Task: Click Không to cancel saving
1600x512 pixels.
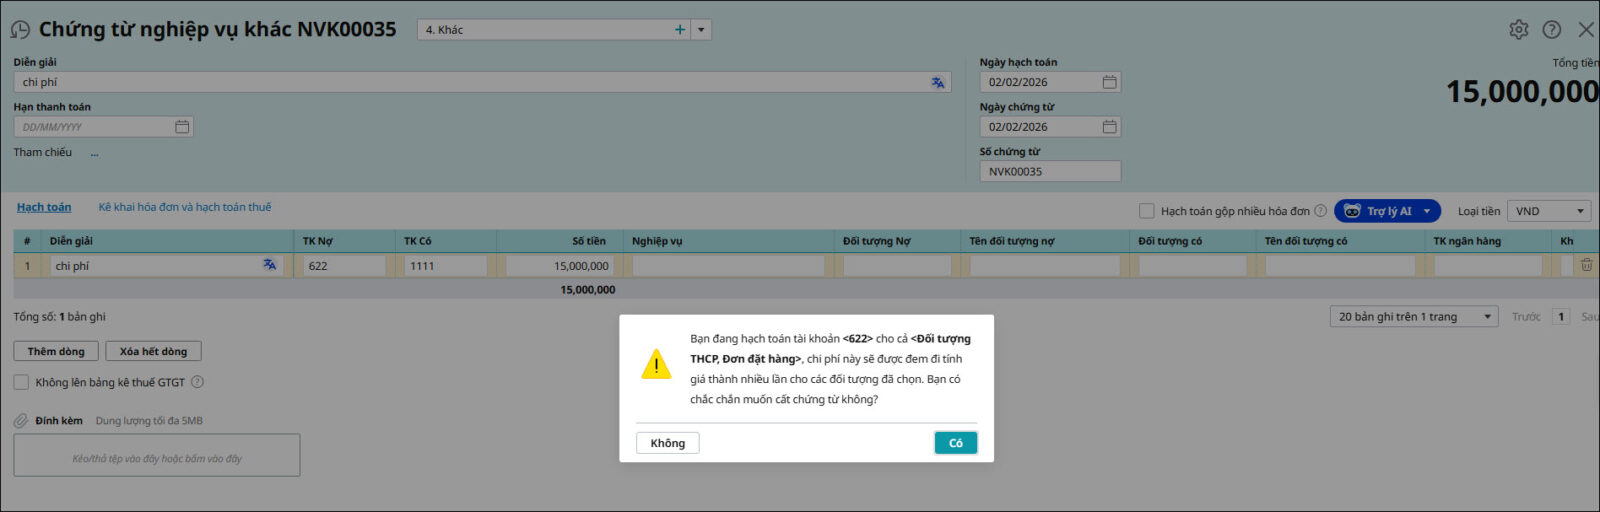Action: (x=667, y=443)
